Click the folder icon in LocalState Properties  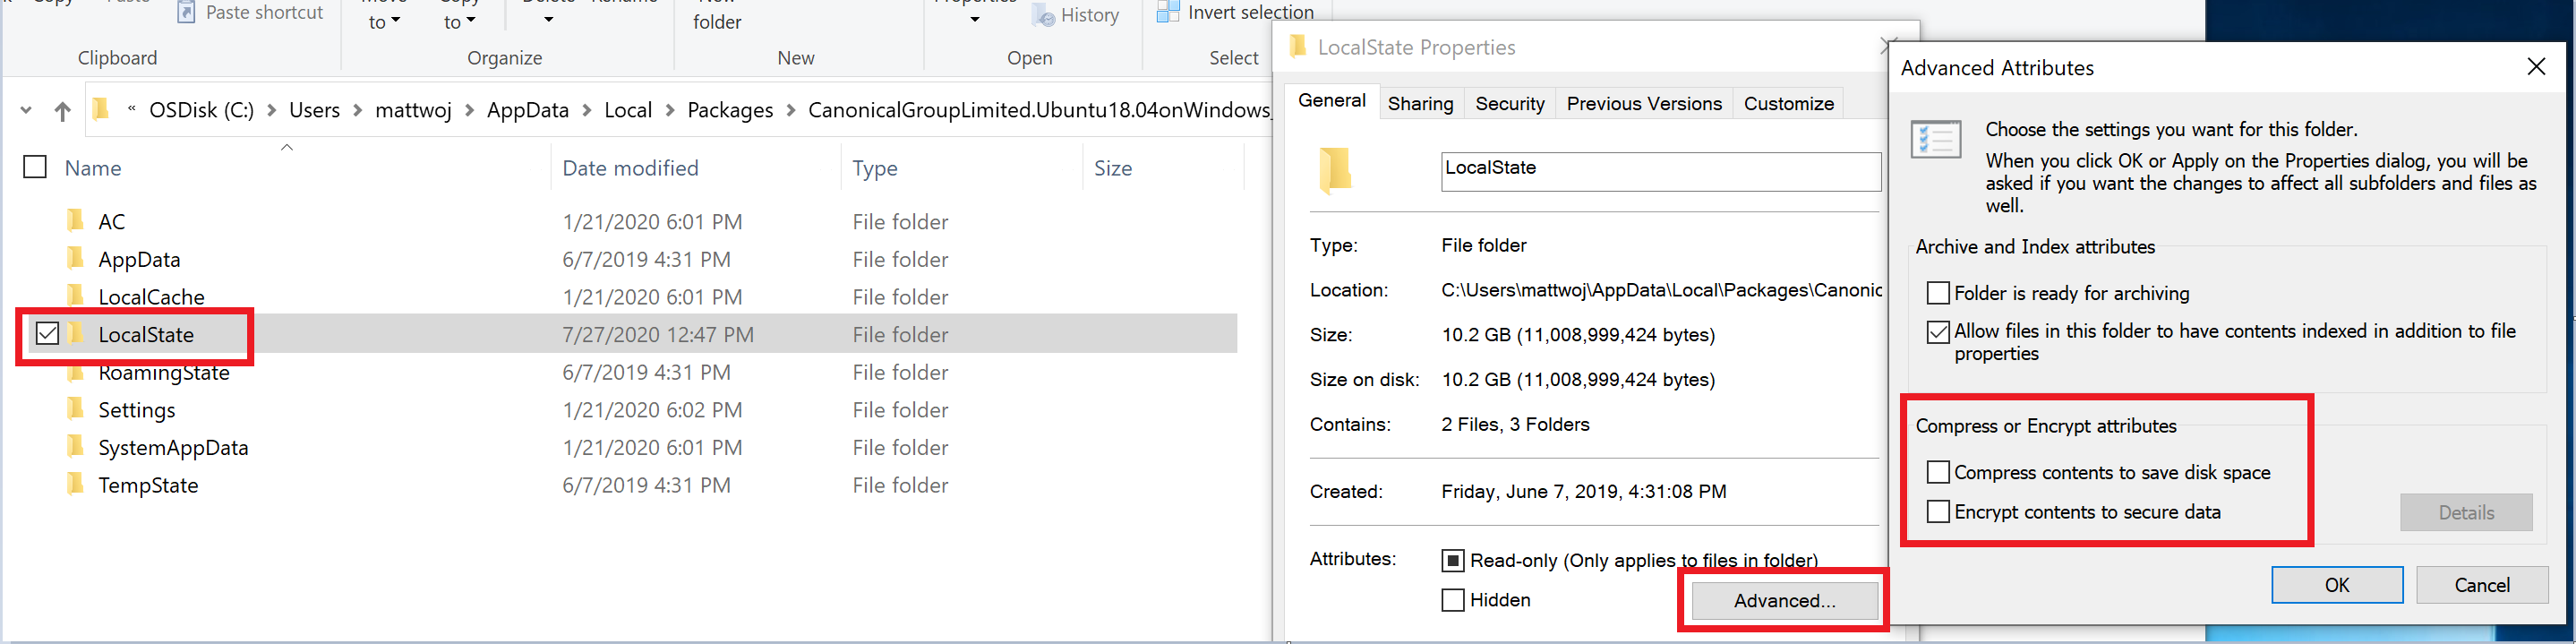[1335, 170]
